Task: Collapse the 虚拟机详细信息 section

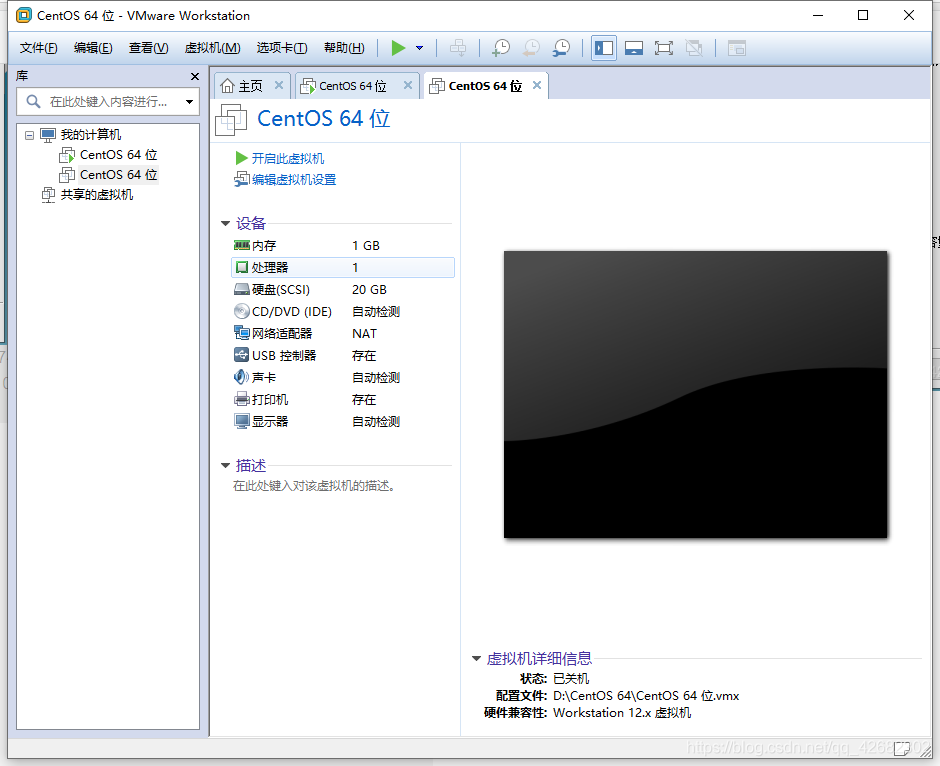Action: coord(476,658)
